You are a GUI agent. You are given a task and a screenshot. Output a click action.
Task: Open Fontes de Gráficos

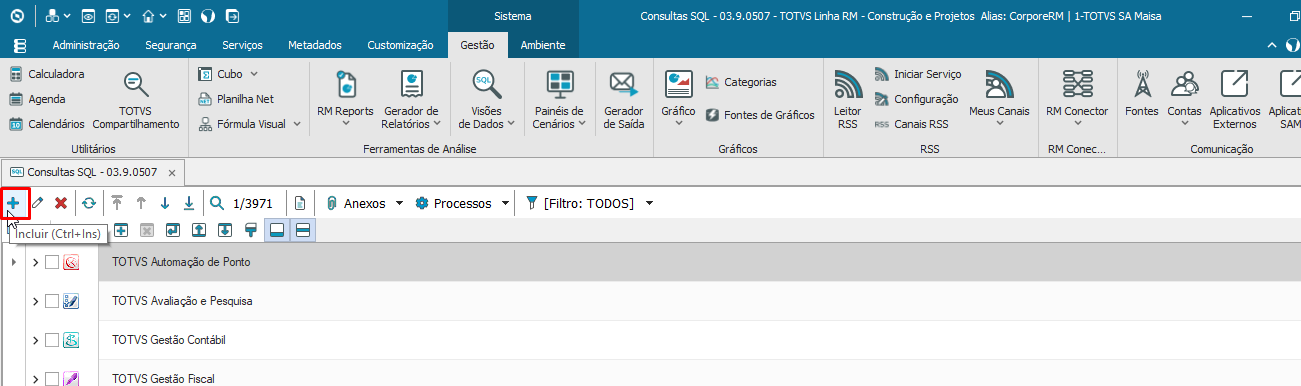pyautogui.click(x=759, y=115)
